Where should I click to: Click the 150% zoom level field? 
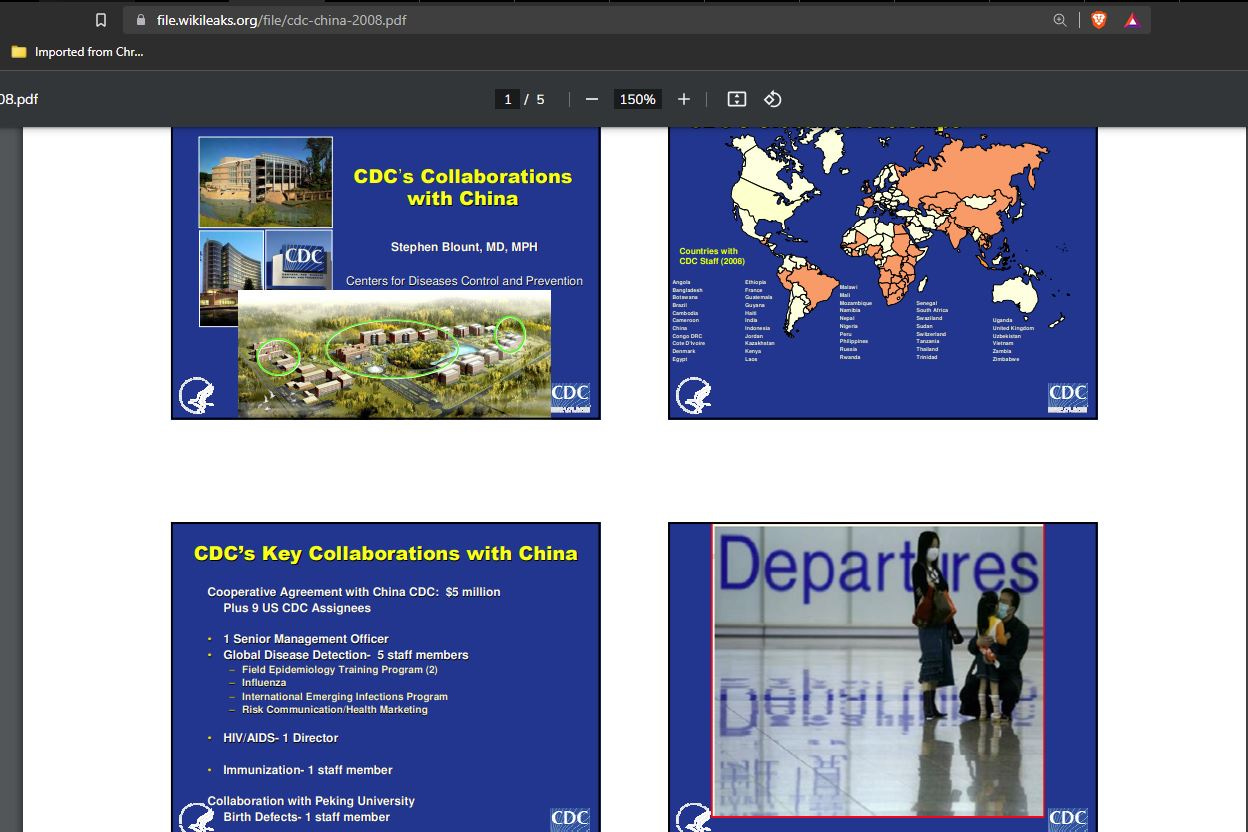pos(637,99)
